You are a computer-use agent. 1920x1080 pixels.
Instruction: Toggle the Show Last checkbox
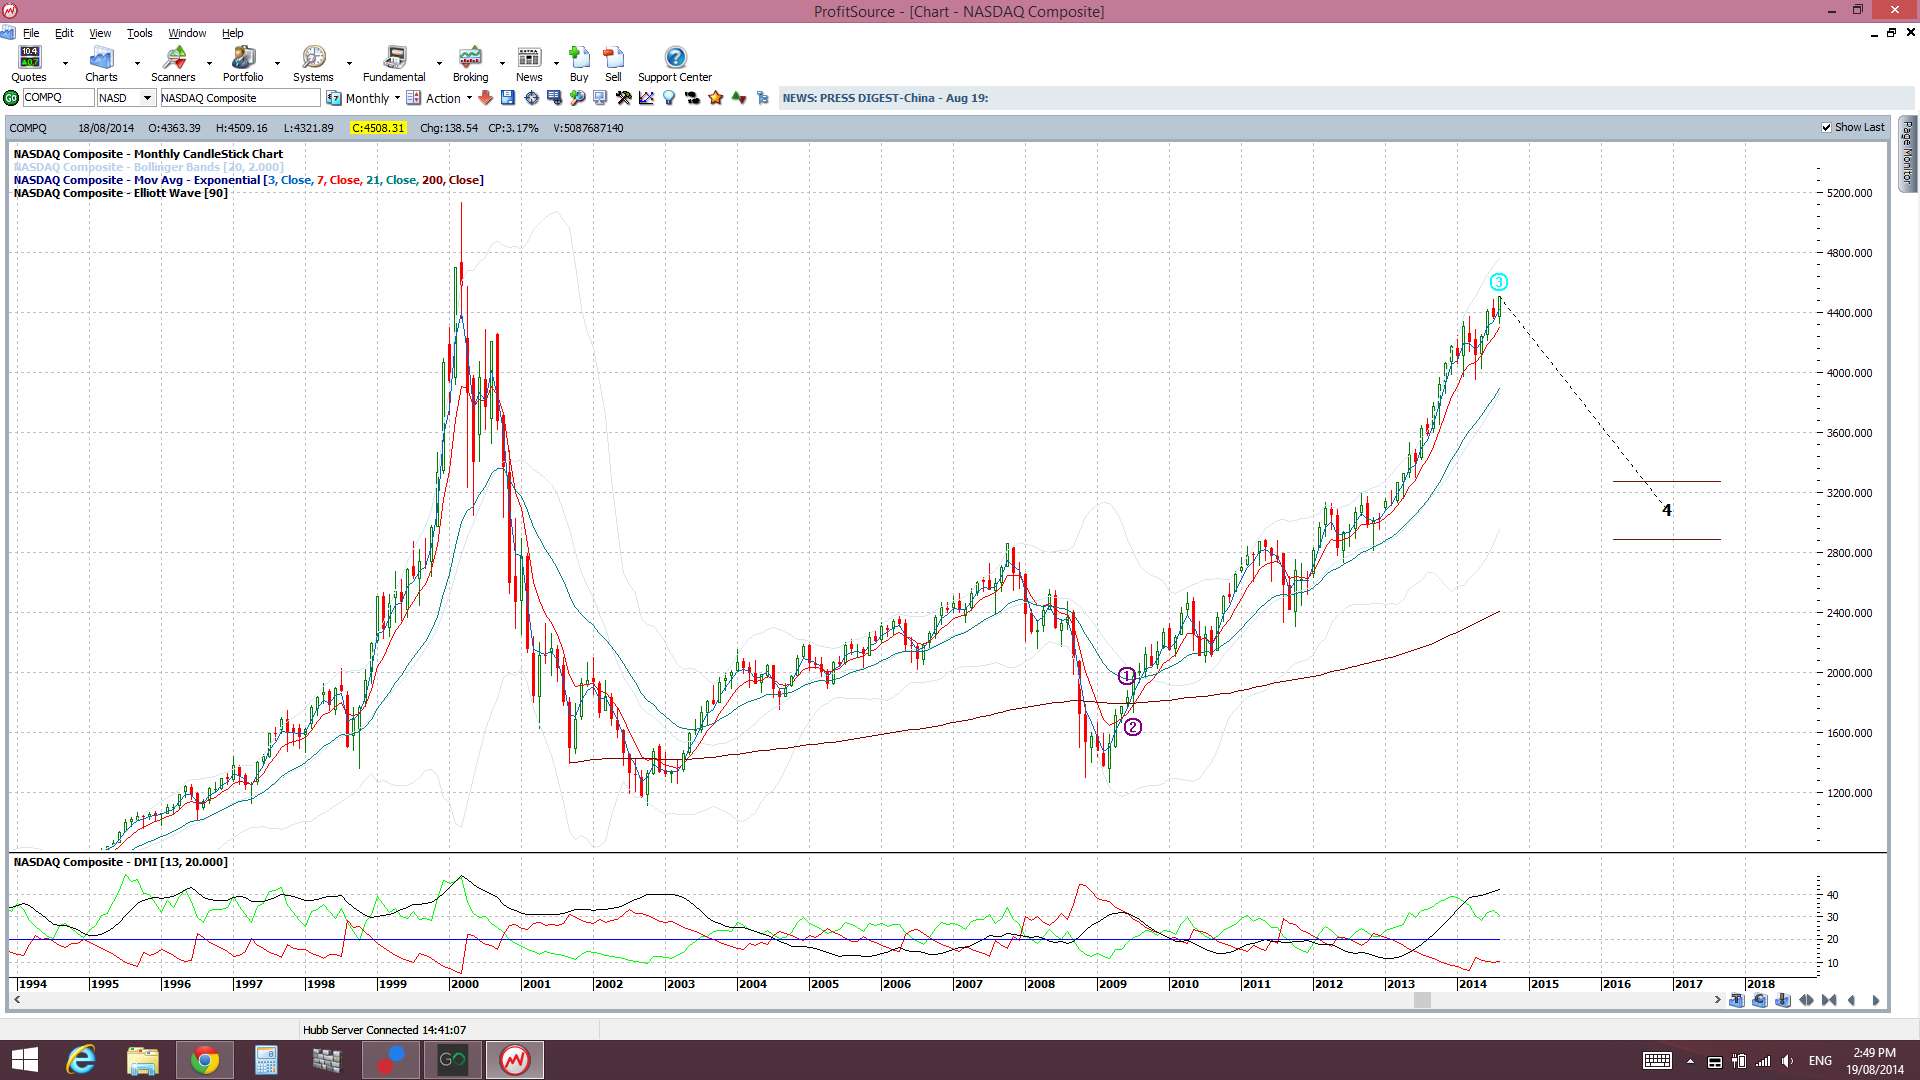click(x=1827, y=128)
